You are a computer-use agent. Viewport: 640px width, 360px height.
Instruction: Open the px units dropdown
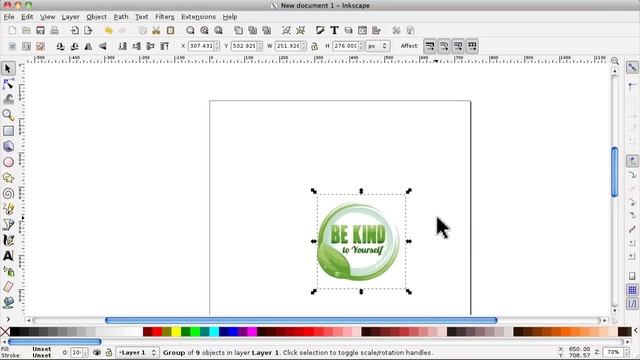(377, 46)
